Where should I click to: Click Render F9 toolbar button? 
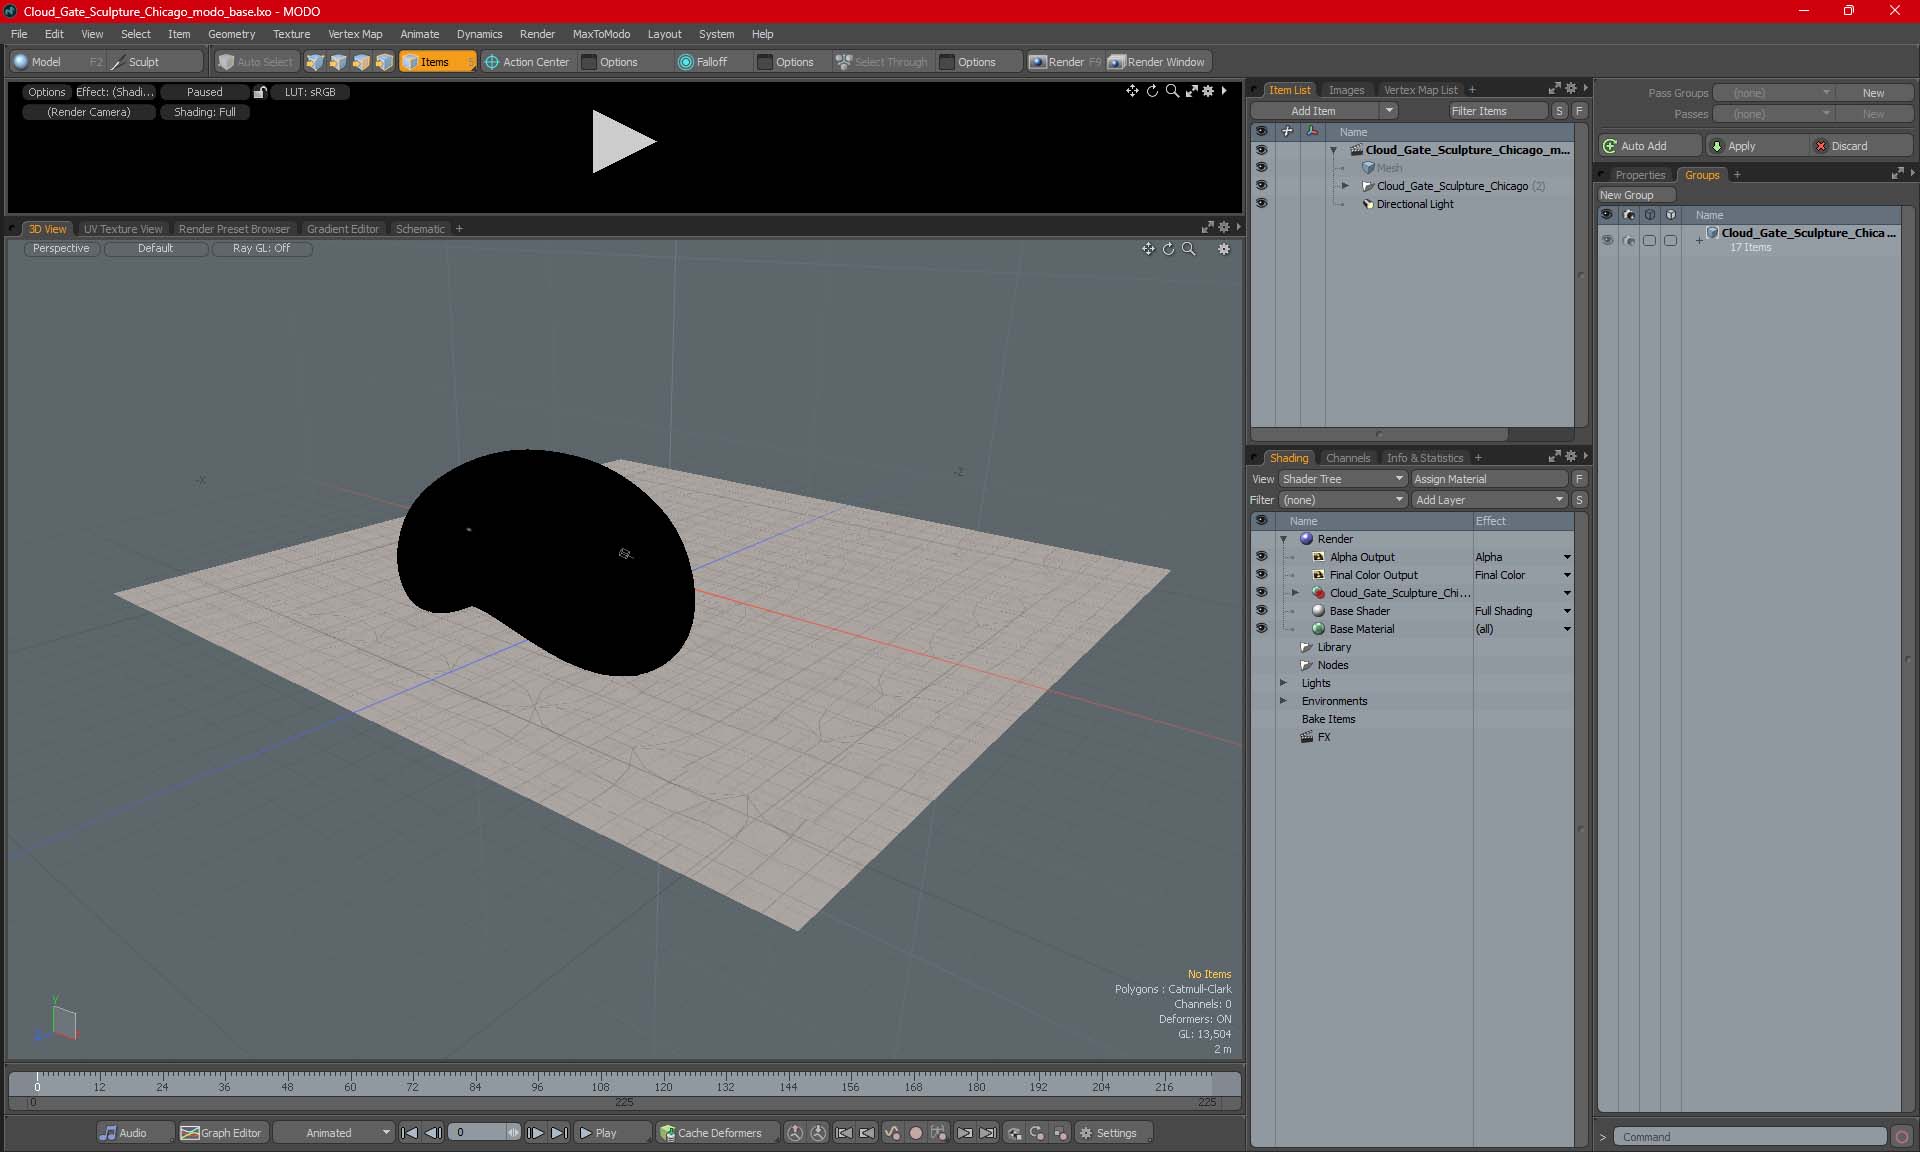(1065, 62)
